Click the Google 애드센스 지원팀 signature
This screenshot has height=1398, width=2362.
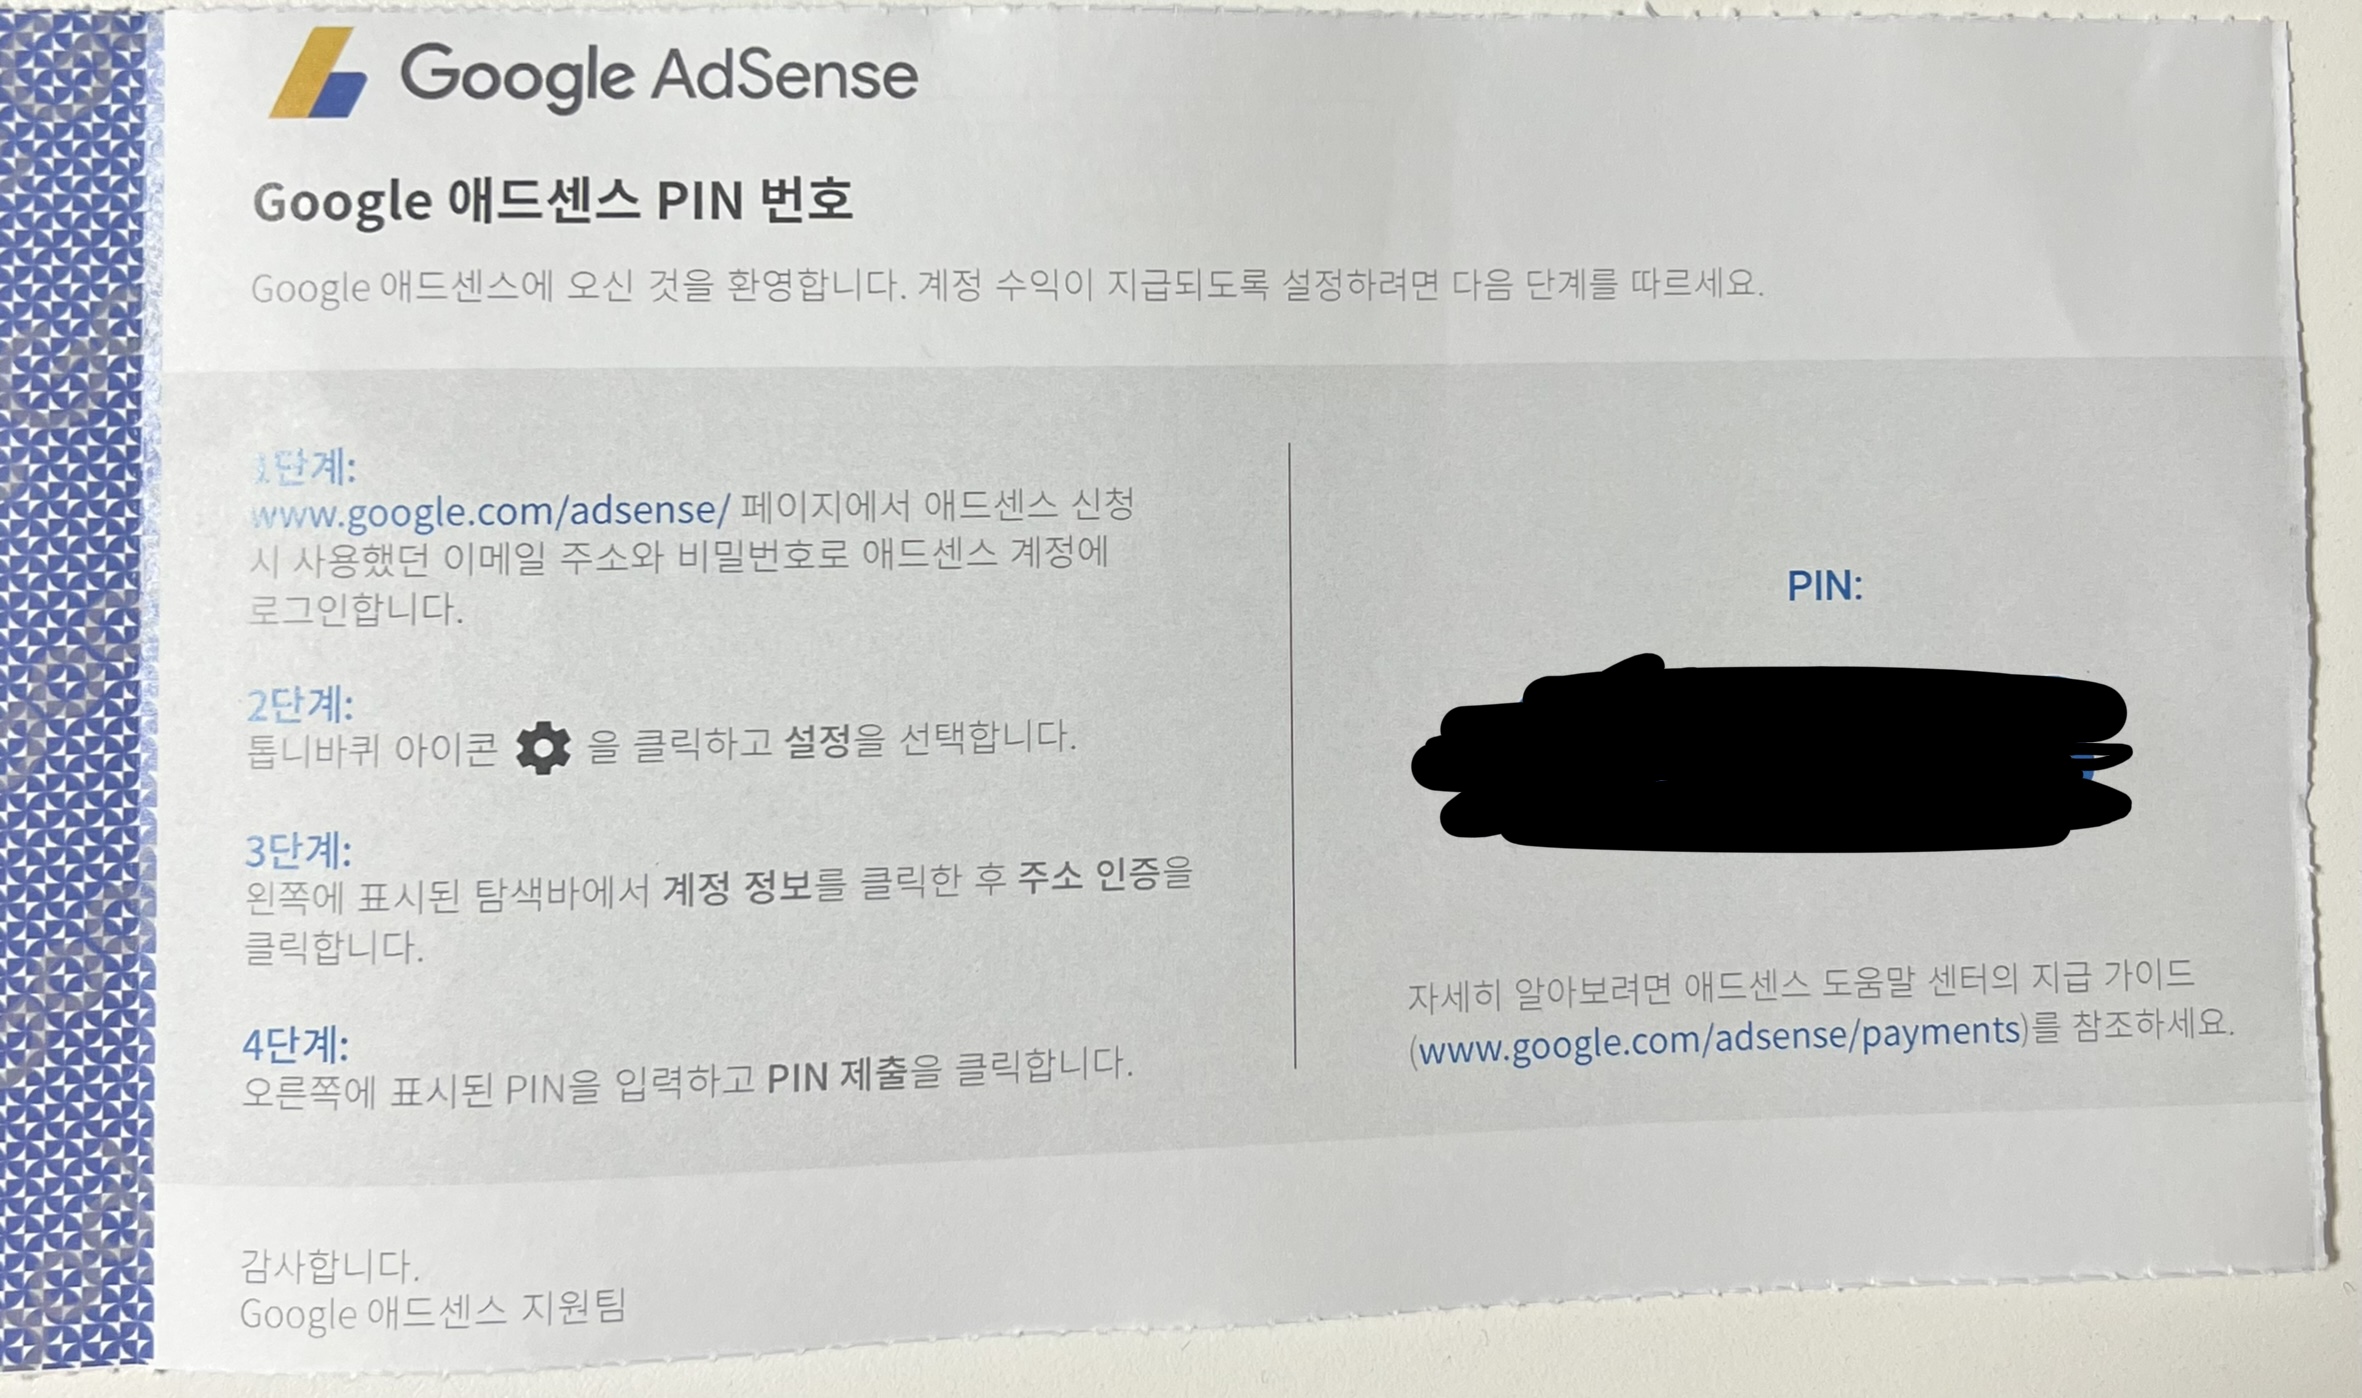pos(432,1310)
